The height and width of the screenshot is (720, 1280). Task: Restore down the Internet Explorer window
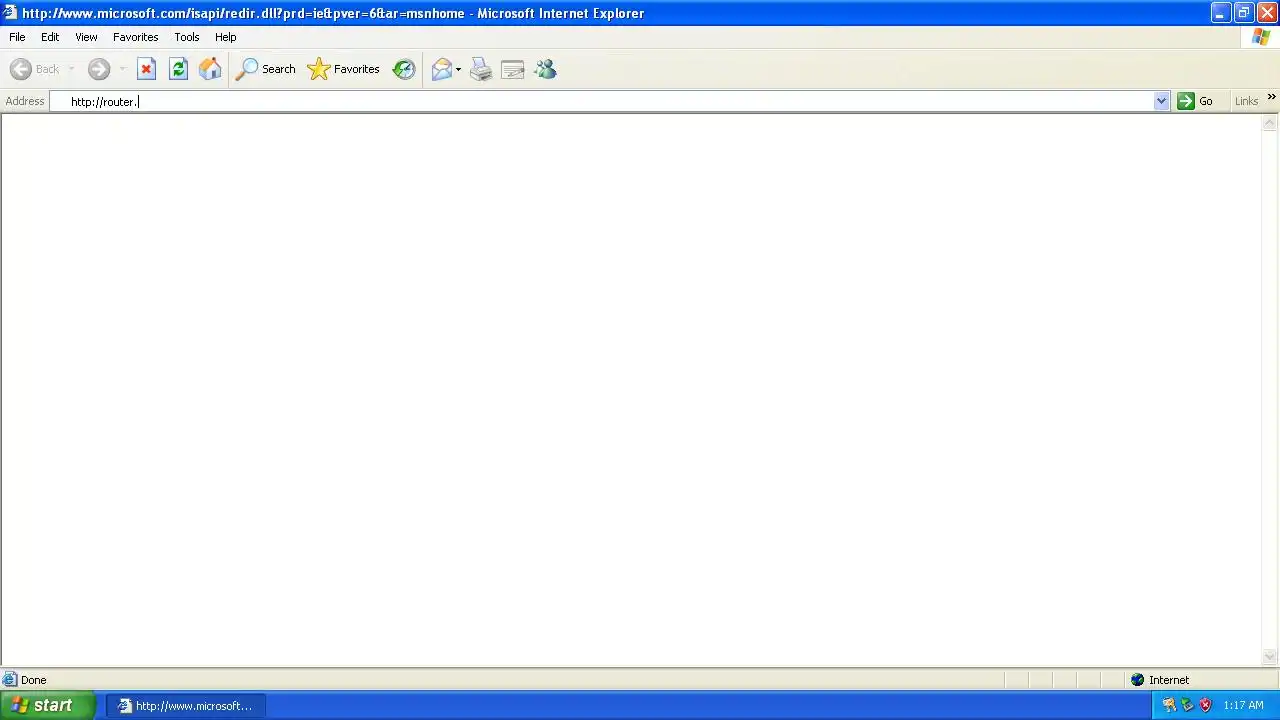pyautogui.click(x=1243, y=13)
